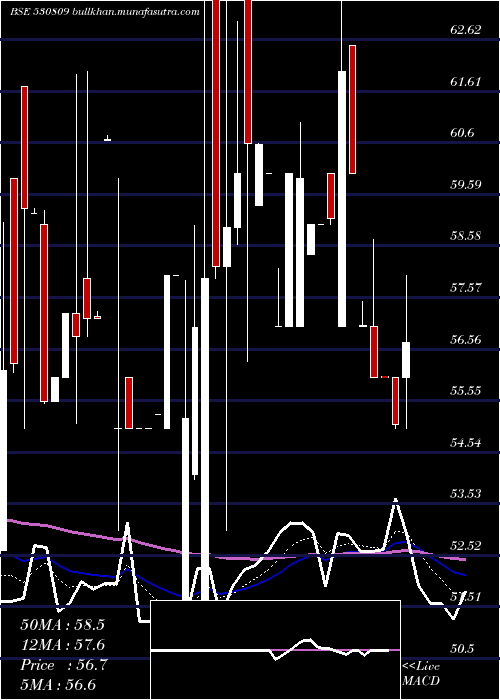The image size is (500, 700).
Task: Click the 12MA : 57.6 readout
Action: point(62,645)
